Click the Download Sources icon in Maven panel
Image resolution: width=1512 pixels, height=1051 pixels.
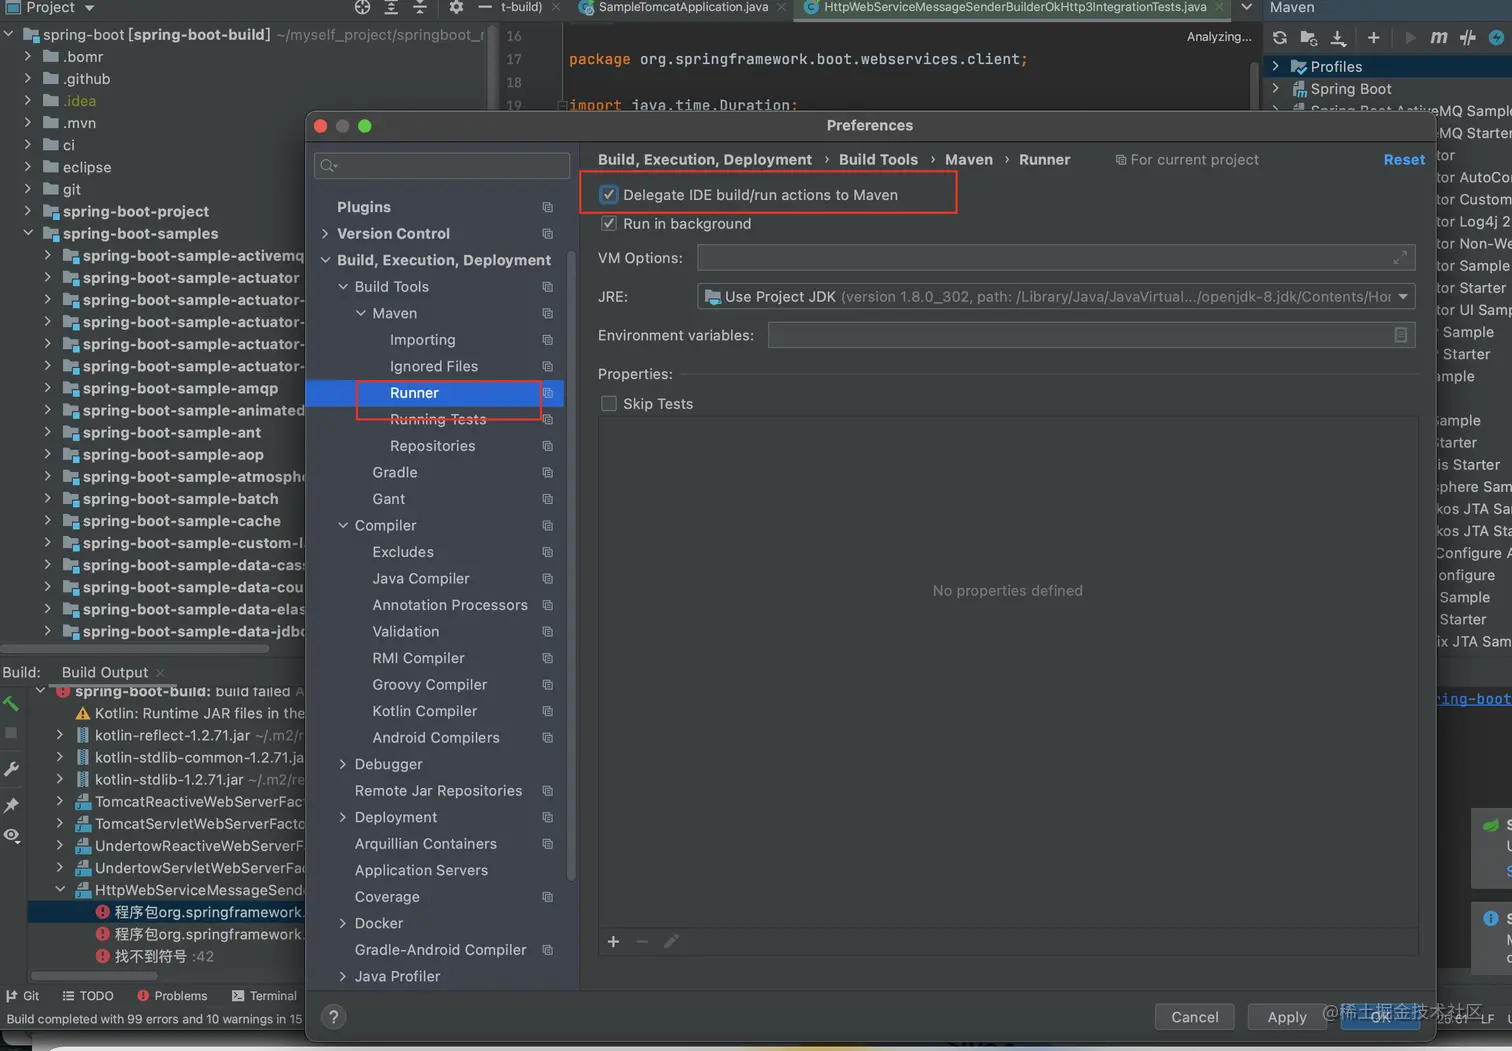1338,38
